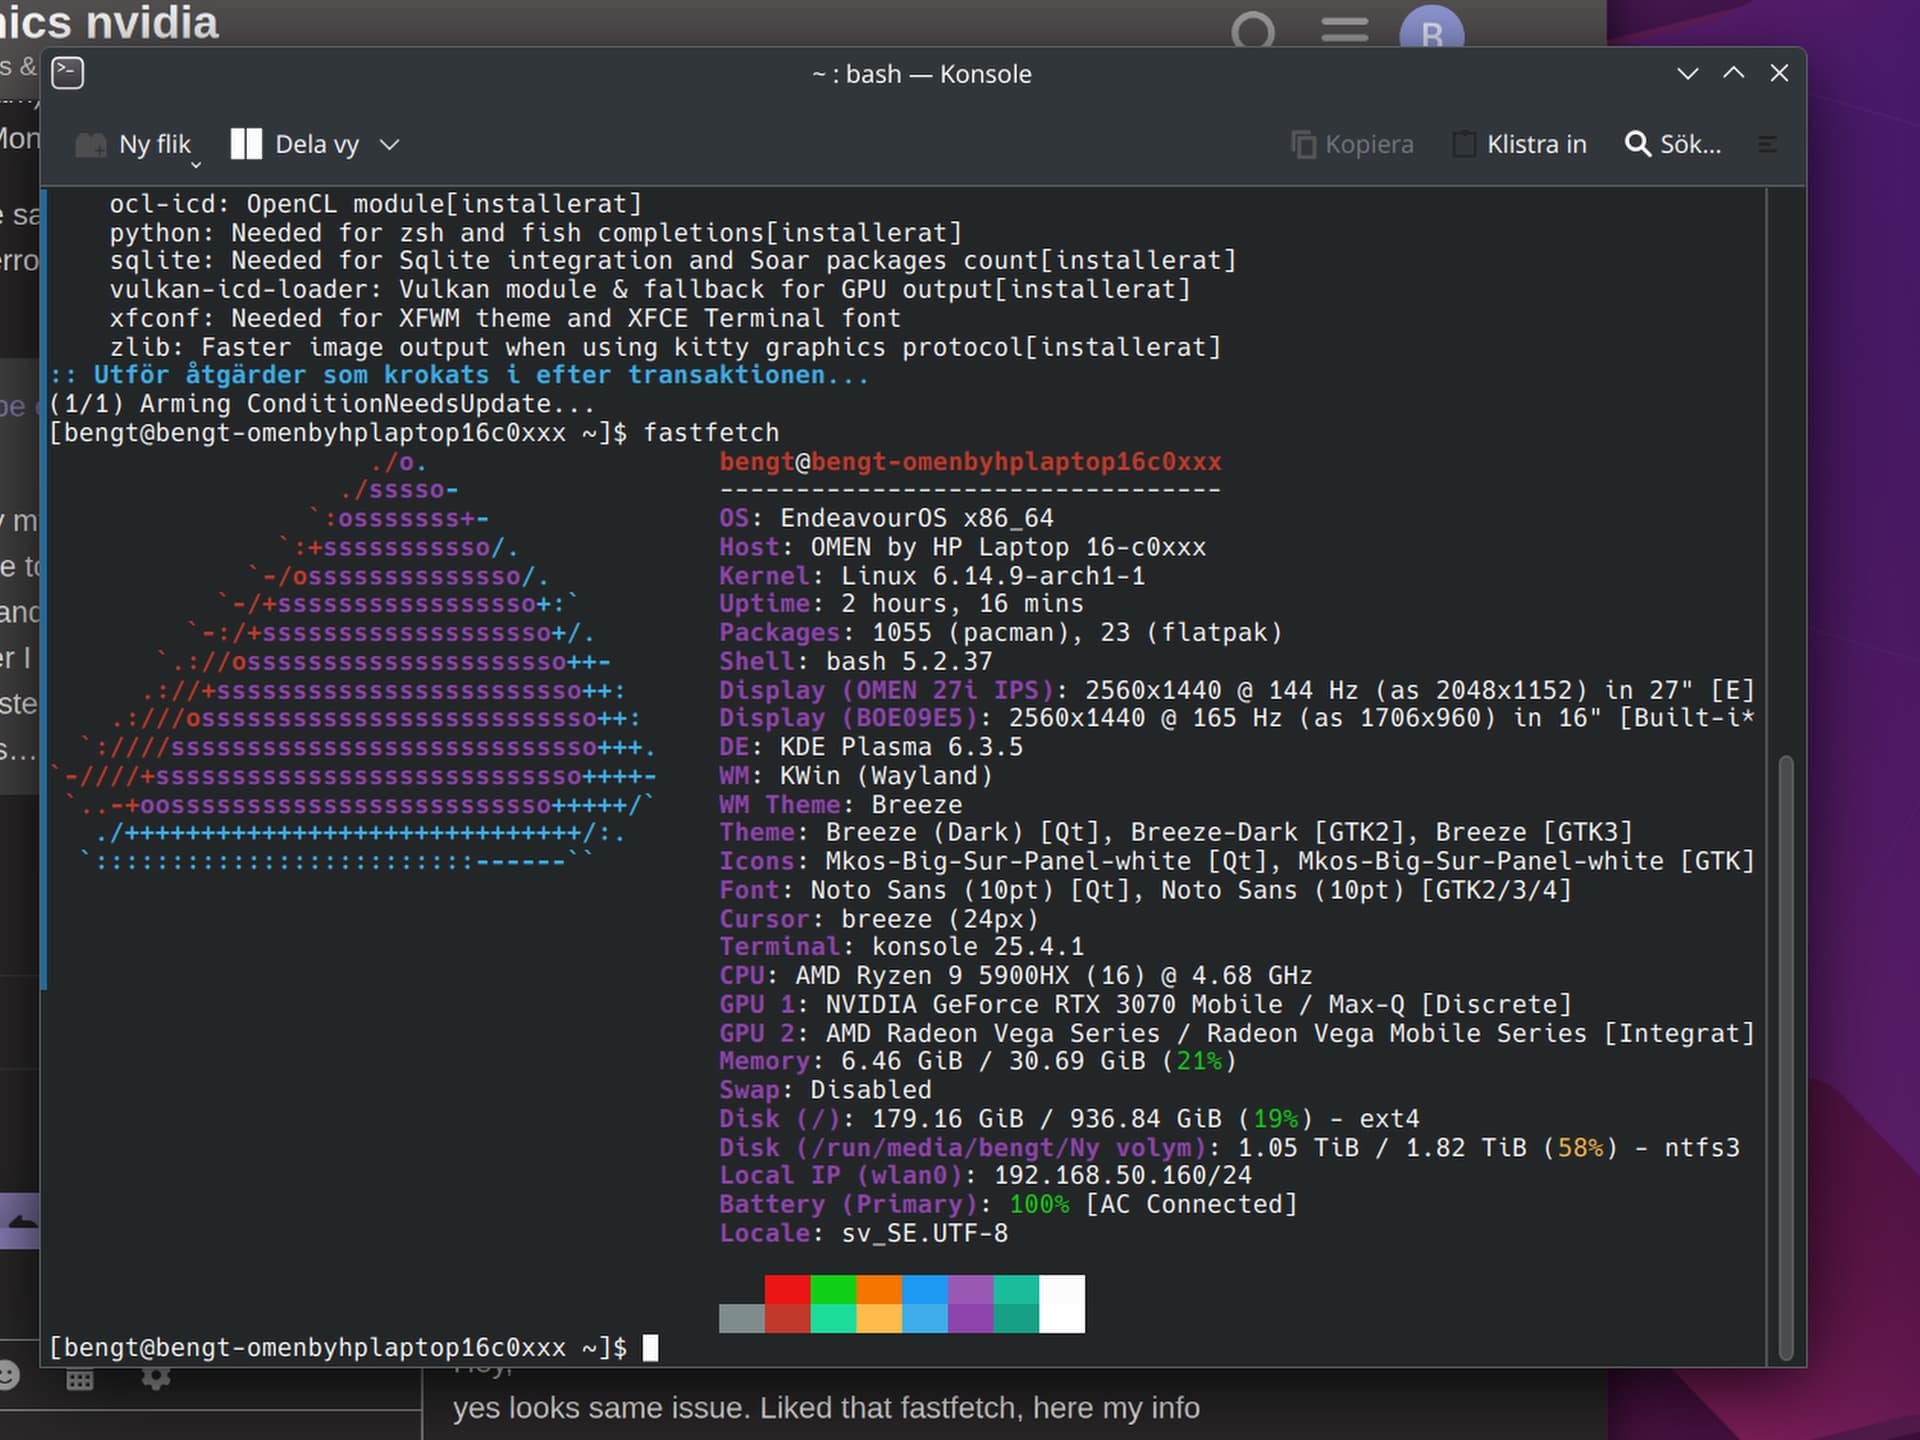Click the 'Disk (/): 179.16 GiB' line

point(1069,1118)
